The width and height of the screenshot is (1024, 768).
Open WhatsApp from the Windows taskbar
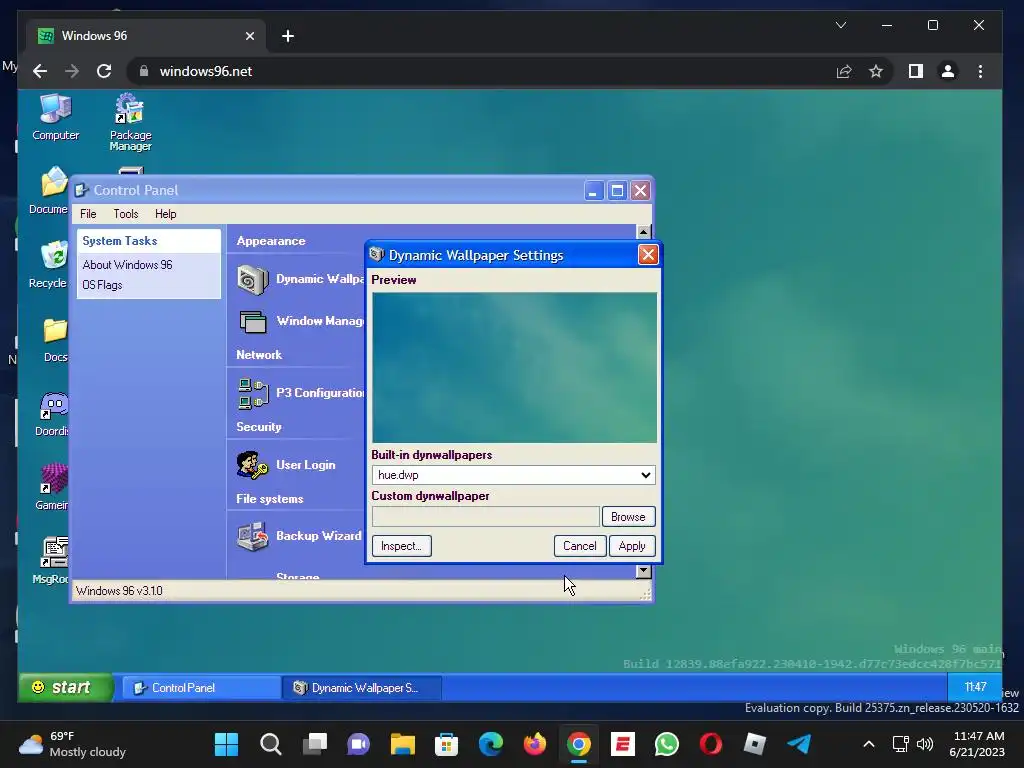pyautogui.click(x=667, y=744)
